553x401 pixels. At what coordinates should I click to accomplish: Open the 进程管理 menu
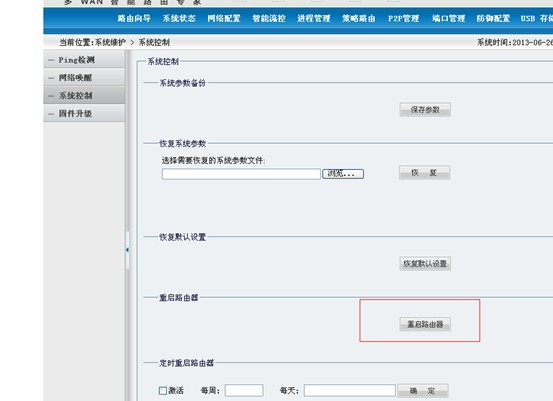(x=314, y=18)
